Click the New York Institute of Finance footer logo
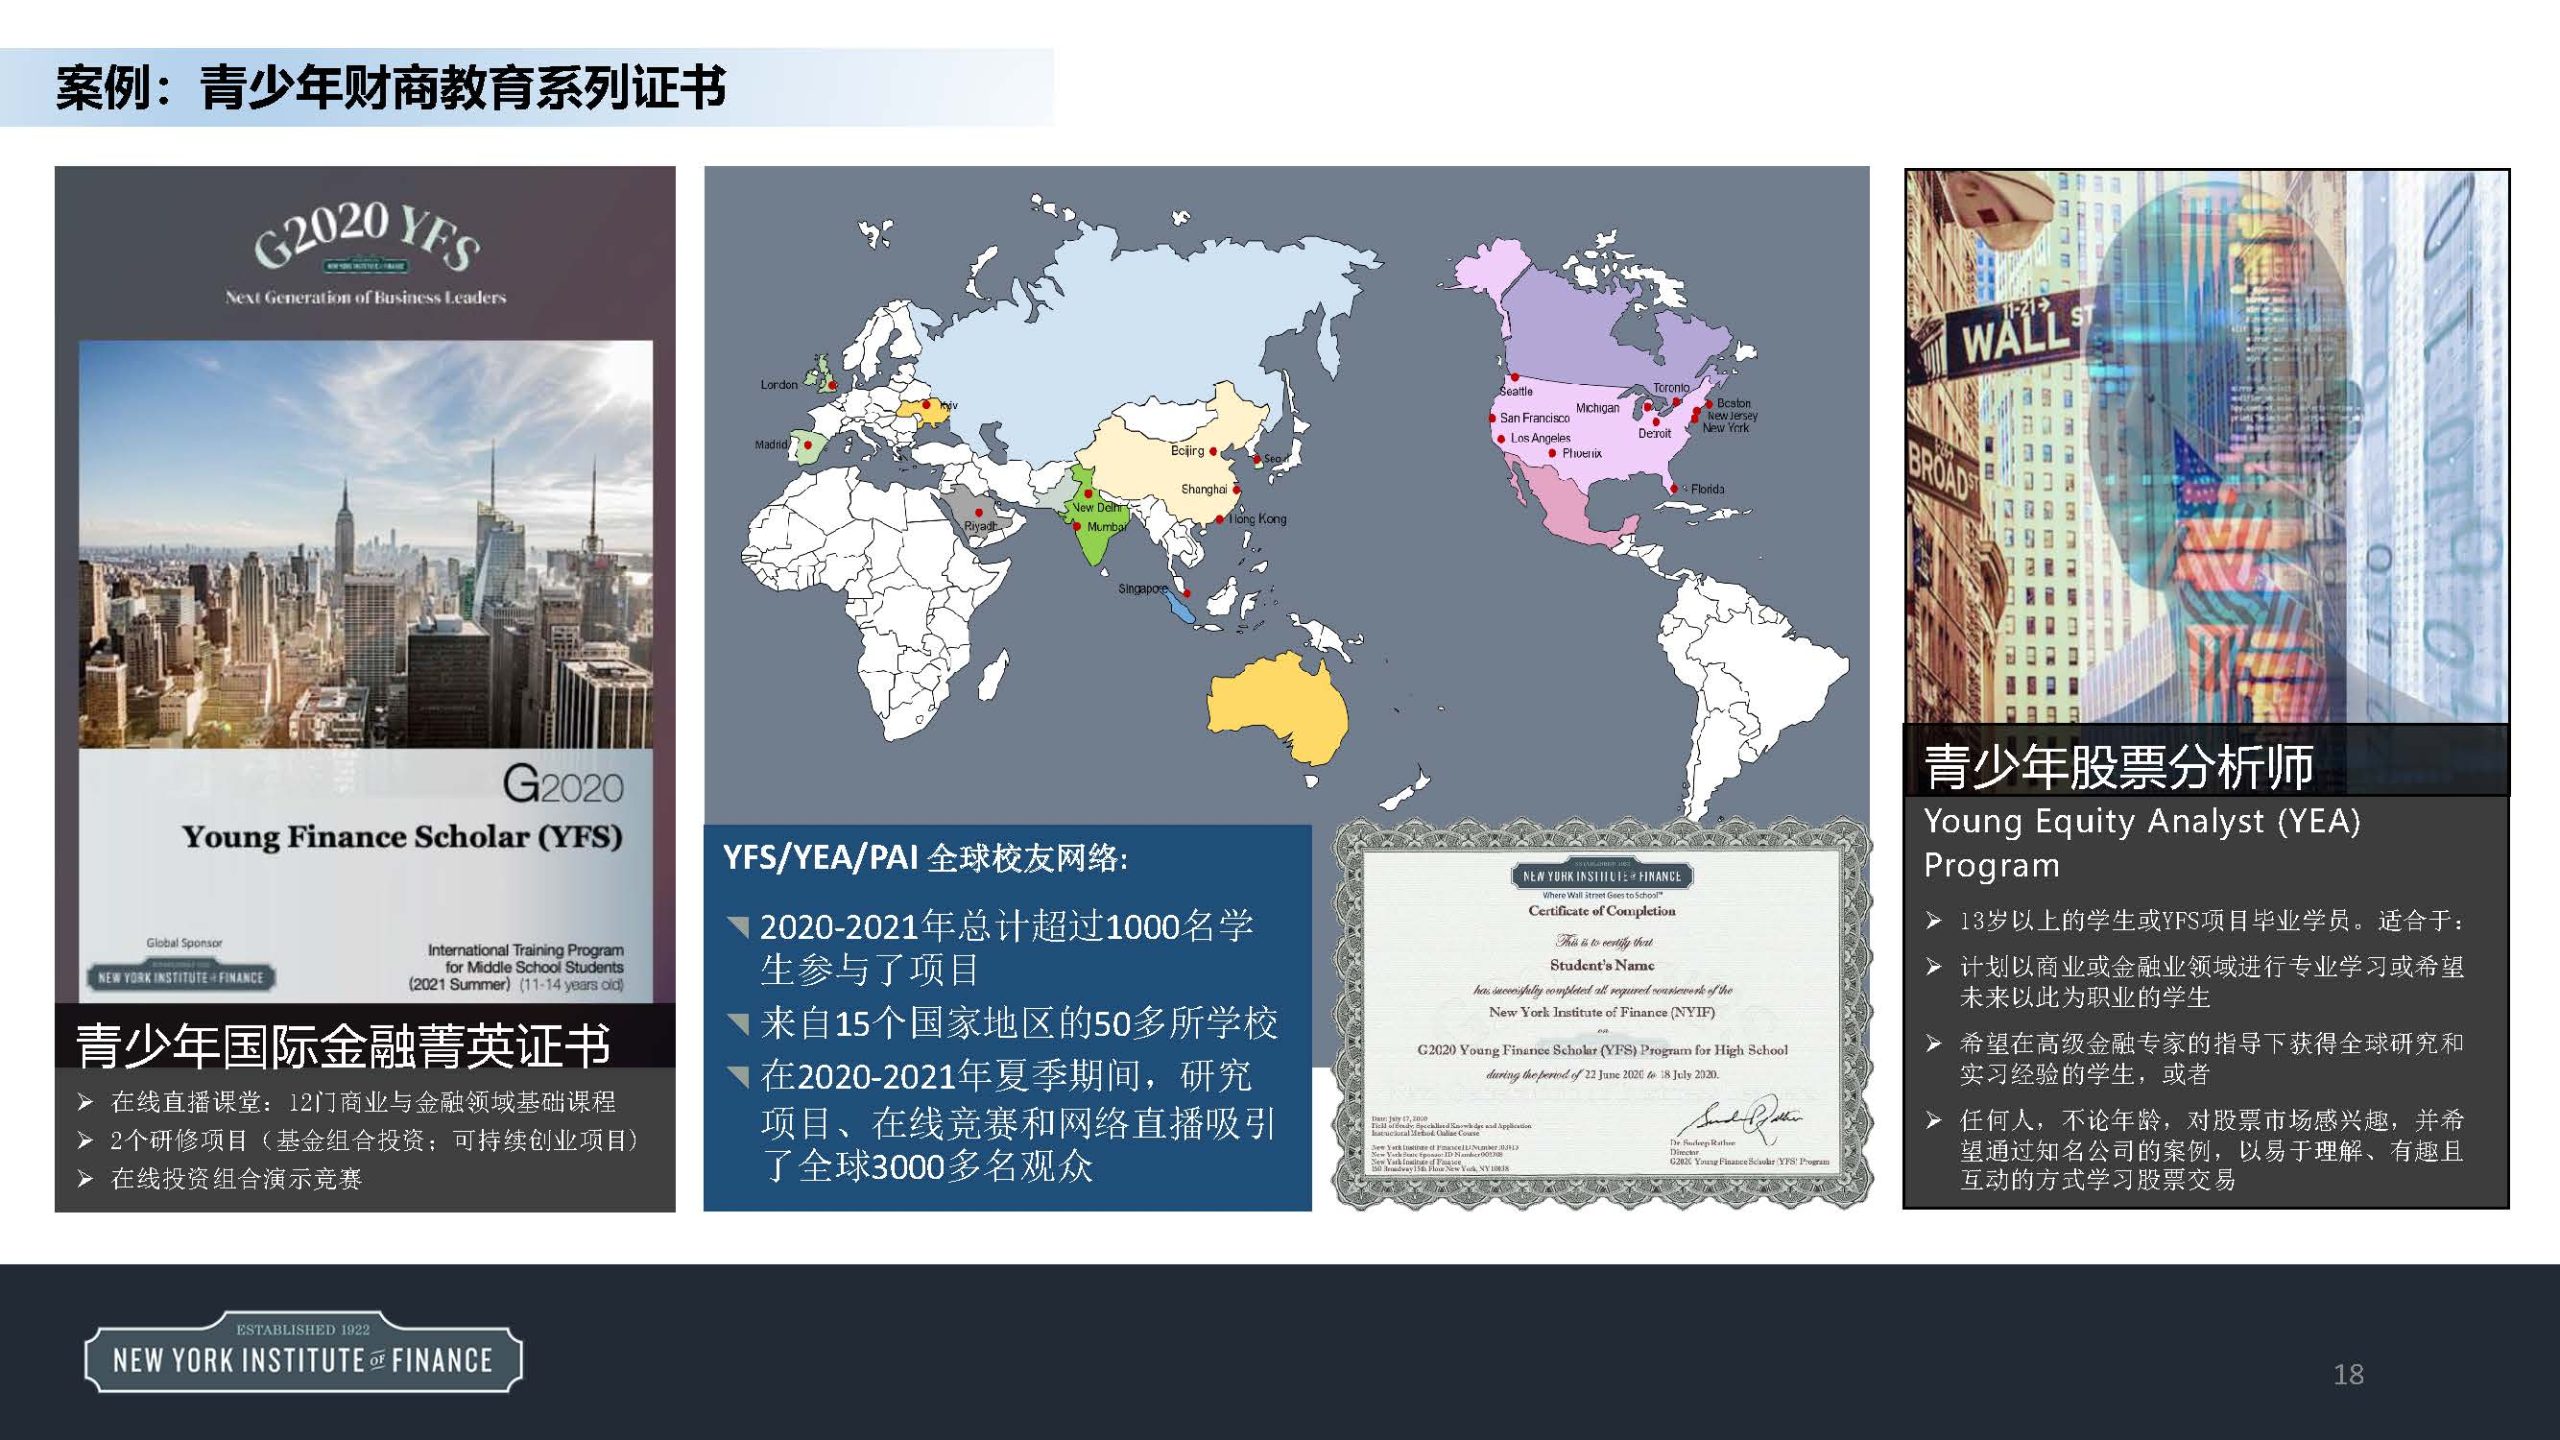This screenshot has height=1440, width=2560. tap(303, 1353)
